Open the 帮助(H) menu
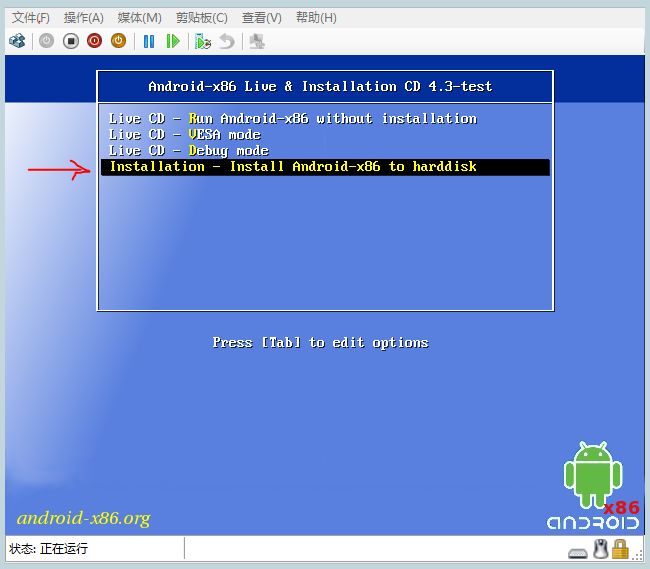This screenshot has height=569, width=650. click(x=316, y=18)
